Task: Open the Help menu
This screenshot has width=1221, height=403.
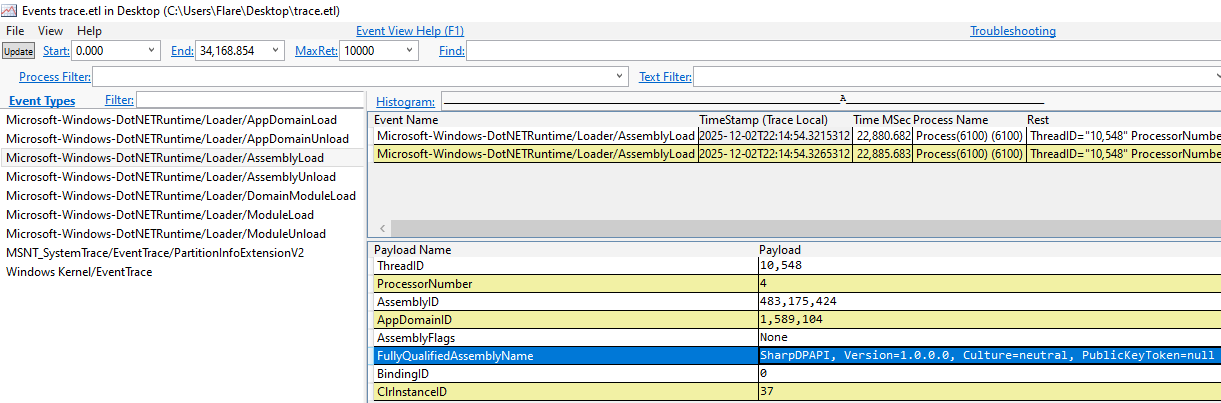Action: (89, 31)
